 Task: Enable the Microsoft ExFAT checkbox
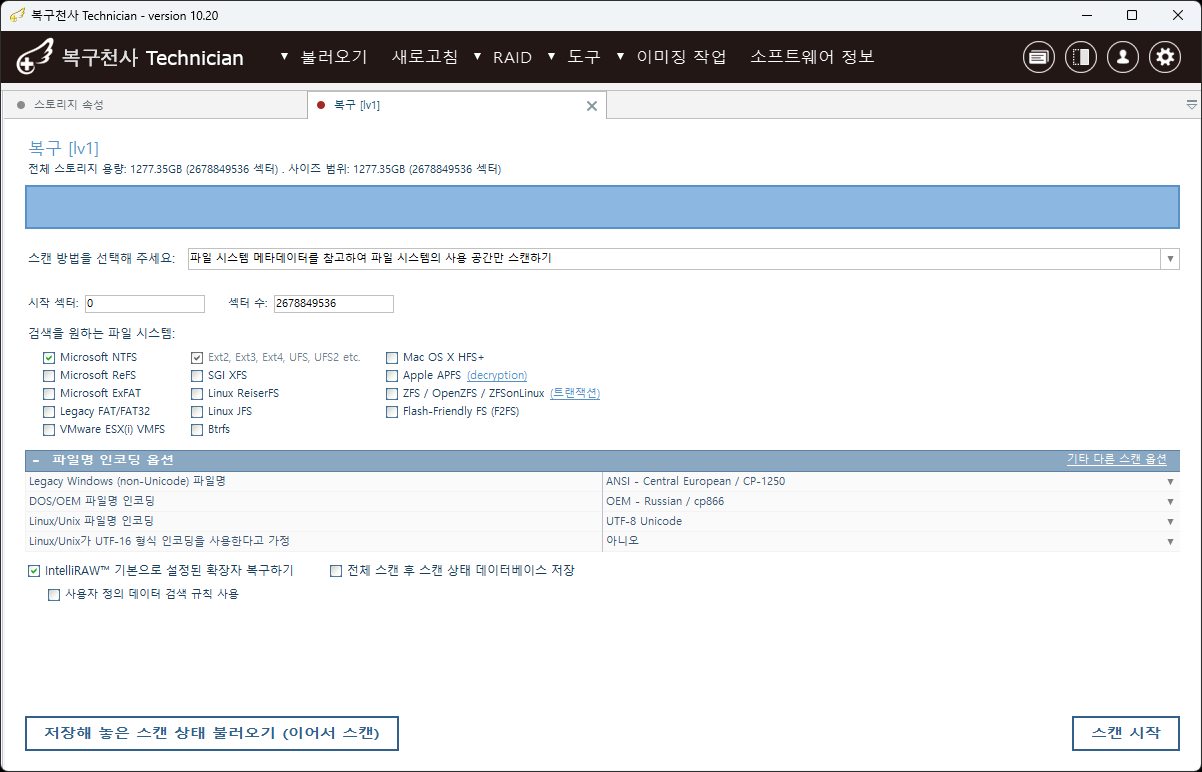coord(49,393)
